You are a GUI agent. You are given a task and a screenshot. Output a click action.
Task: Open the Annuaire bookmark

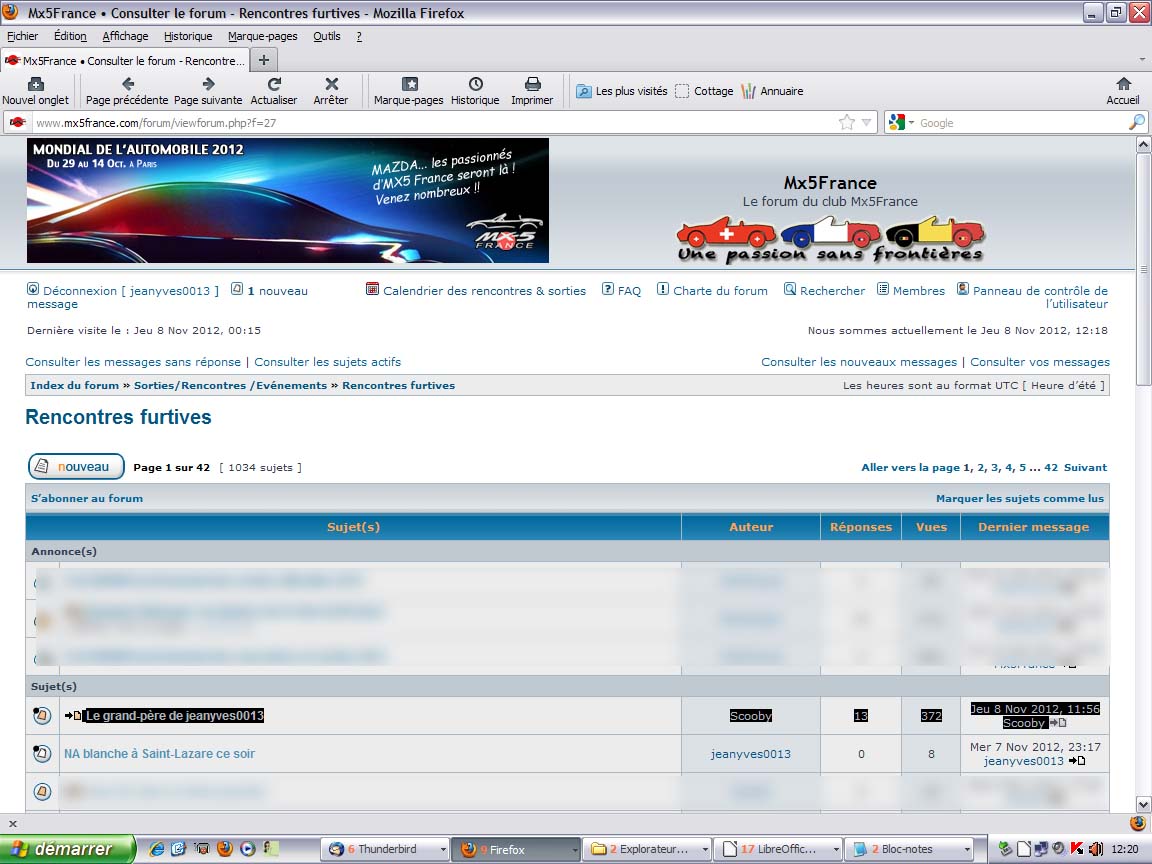point(772,91)
